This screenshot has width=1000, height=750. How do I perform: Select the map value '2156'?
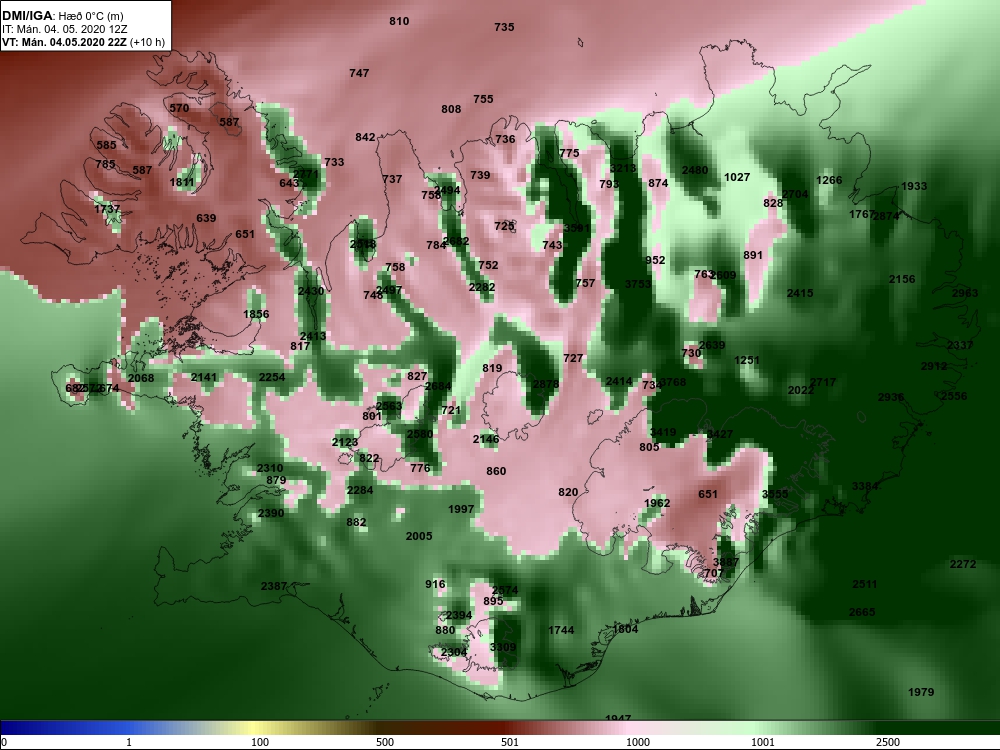[x=902, y=279]
